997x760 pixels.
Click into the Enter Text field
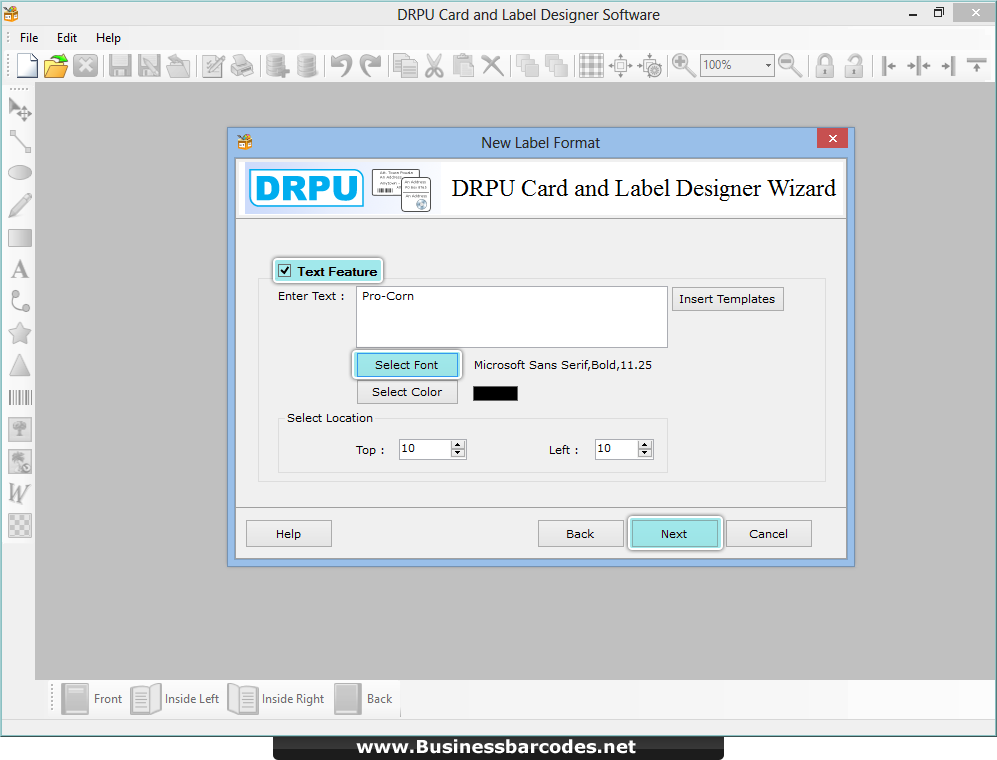tap(512, 317)
